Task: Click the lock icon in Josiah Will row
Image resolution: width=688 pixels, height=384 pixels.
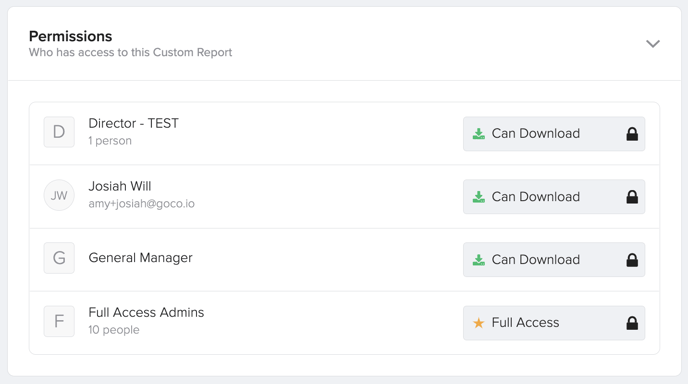Action: click(x=632, y=197)
